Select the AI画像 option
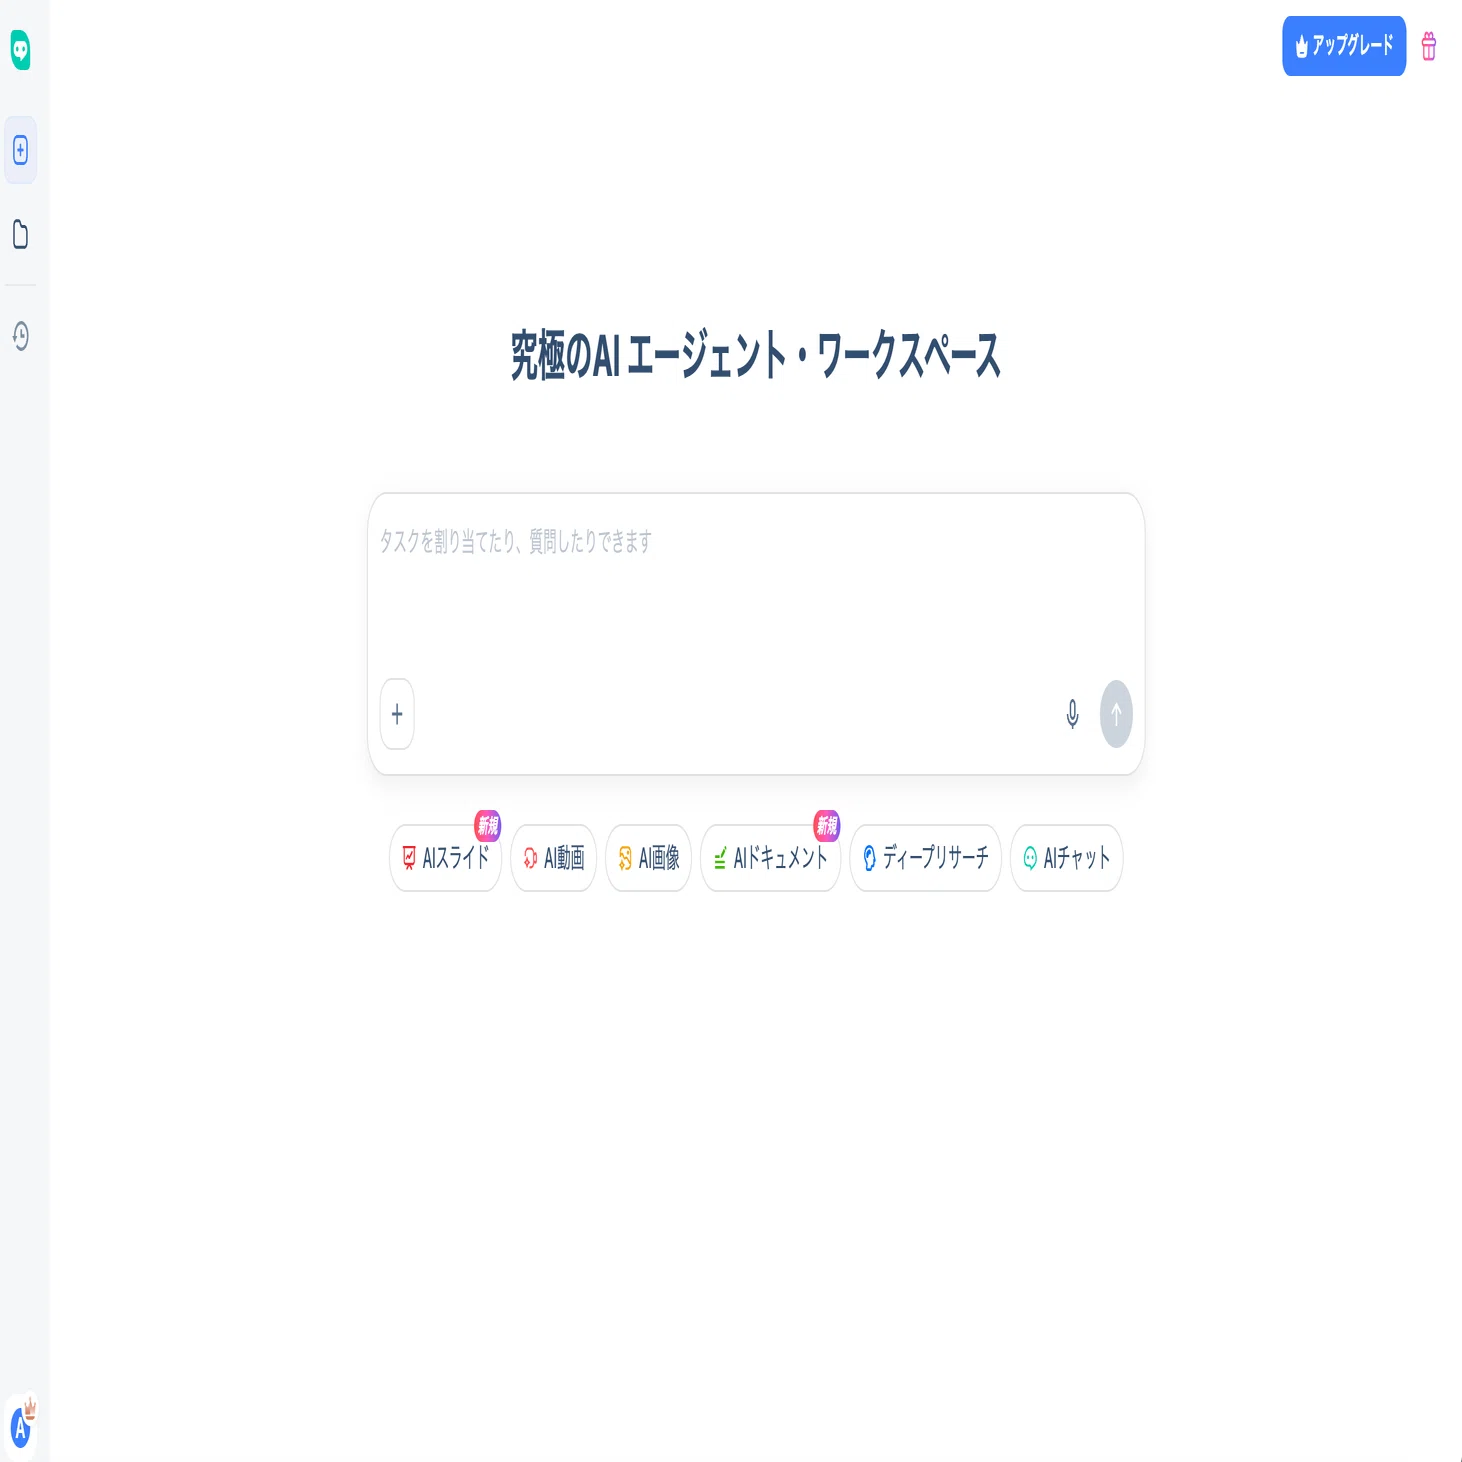Image resolution: width=1462 pixels, height=1462 pixels. (648, 858)
